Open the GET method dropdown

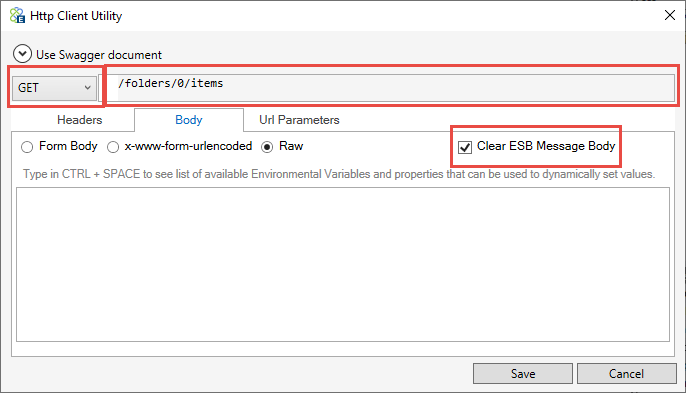[54, 88]
